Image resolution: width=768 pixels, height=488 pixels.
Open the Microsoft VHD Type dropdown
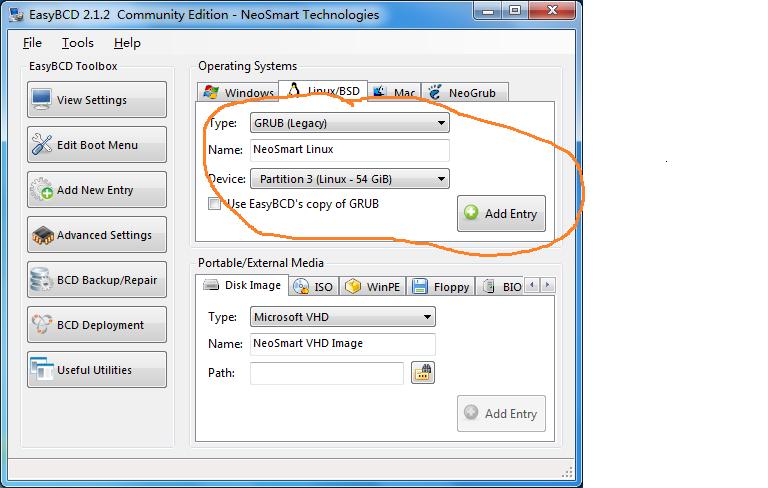tap(342, 317)
